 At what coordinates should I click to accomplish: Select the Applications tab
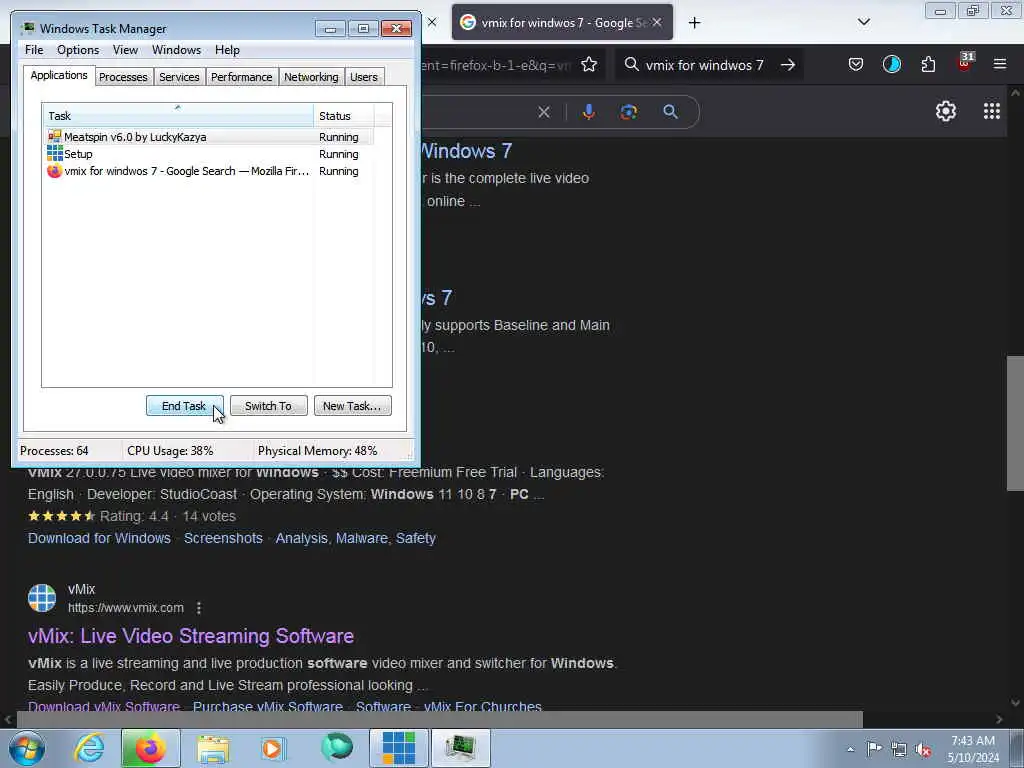point(59,75)
